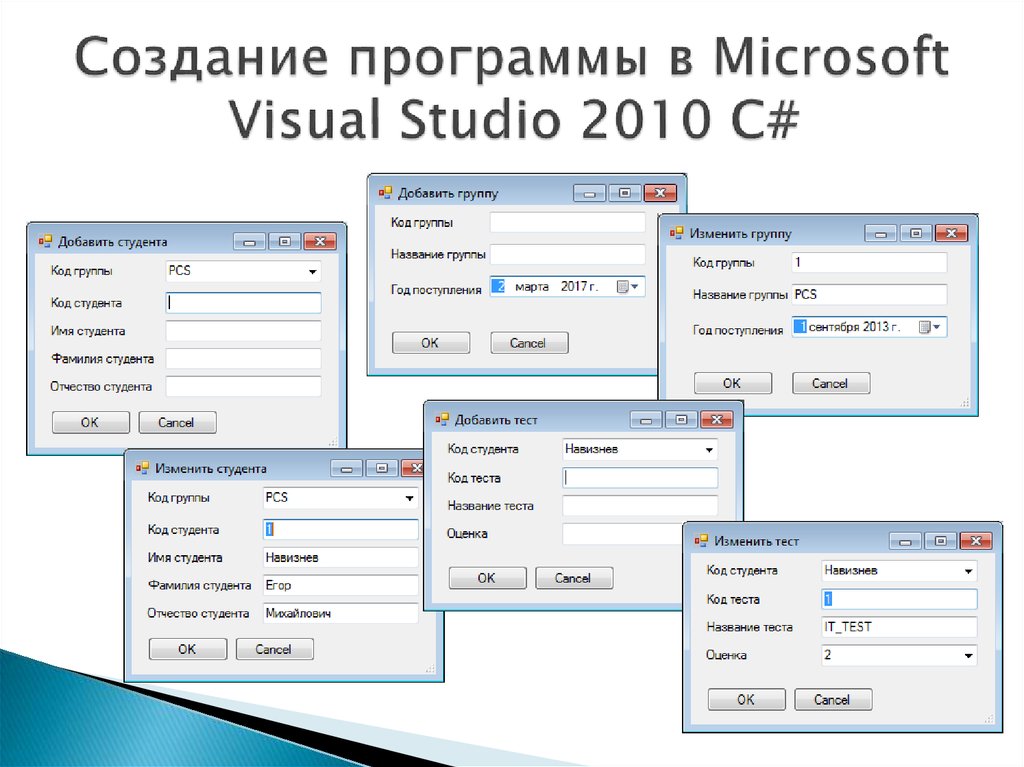Focus Название теста field in Добавить тест
Viewport: 1024px width, 767px height.
click(x=640, y=506)
